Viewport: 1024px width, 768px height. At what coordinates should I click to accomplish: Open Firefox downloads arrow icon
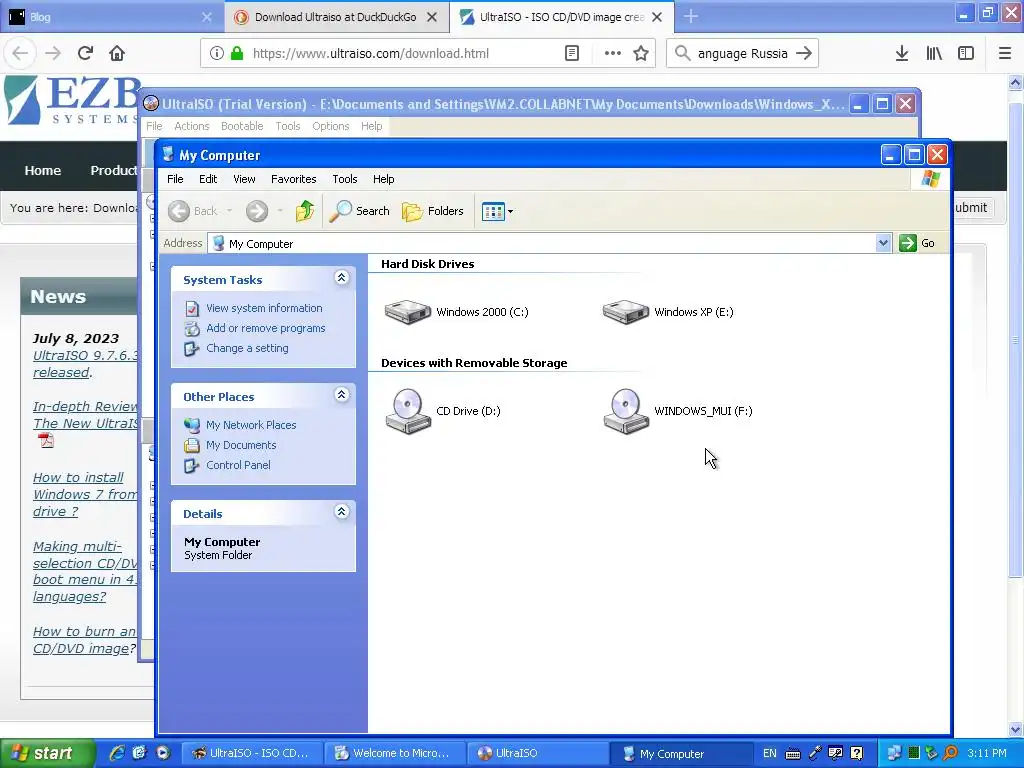tap(902, 54)
